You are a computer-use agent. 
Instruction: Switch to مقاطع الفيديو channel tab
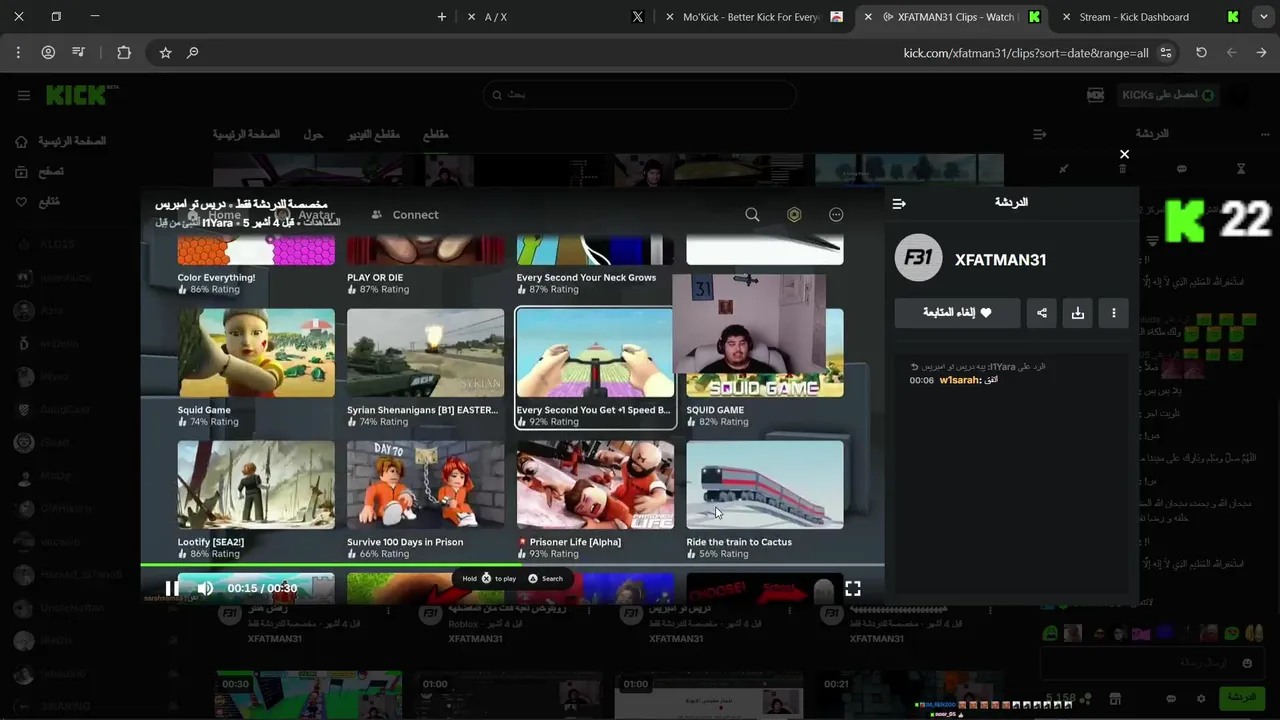click(374, 134)
